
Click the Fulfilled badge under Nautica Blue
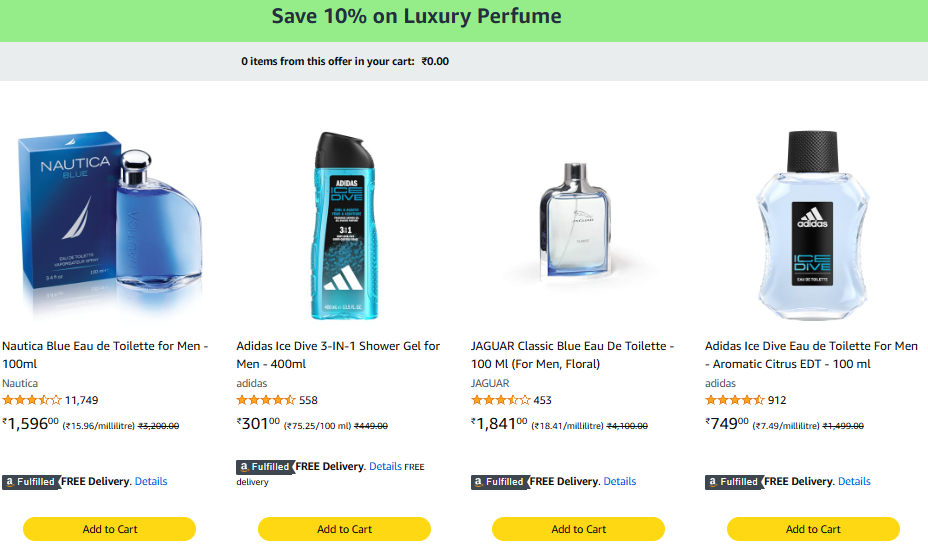[30, 482]
